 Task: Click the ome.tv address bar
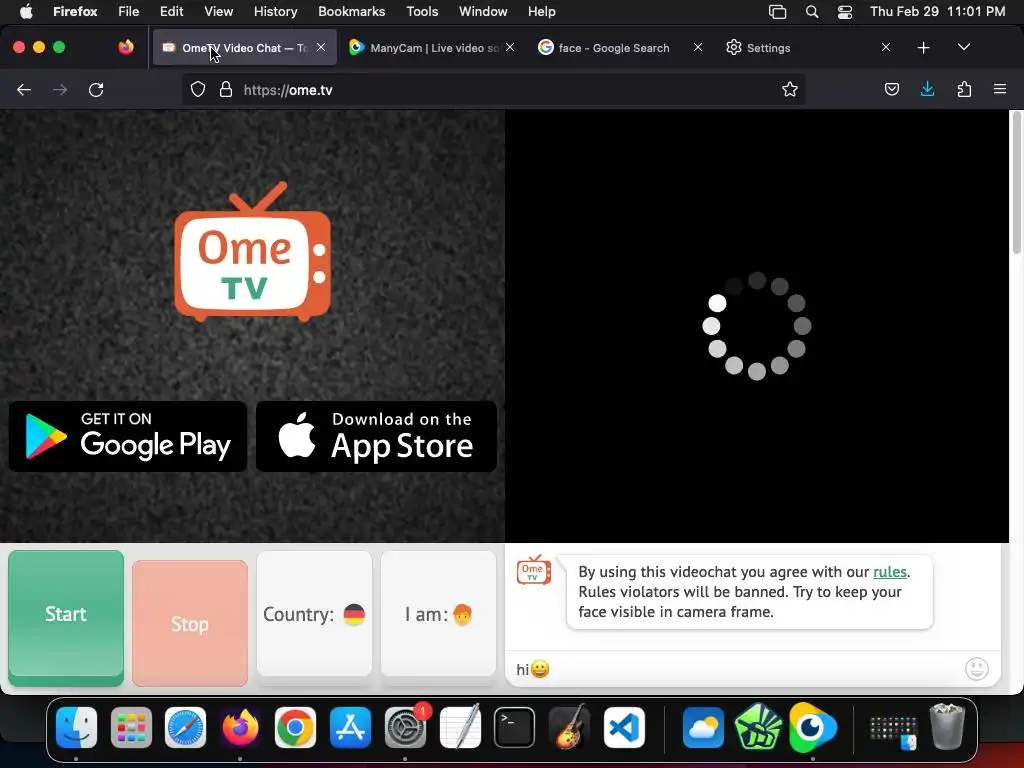(496, 89)
